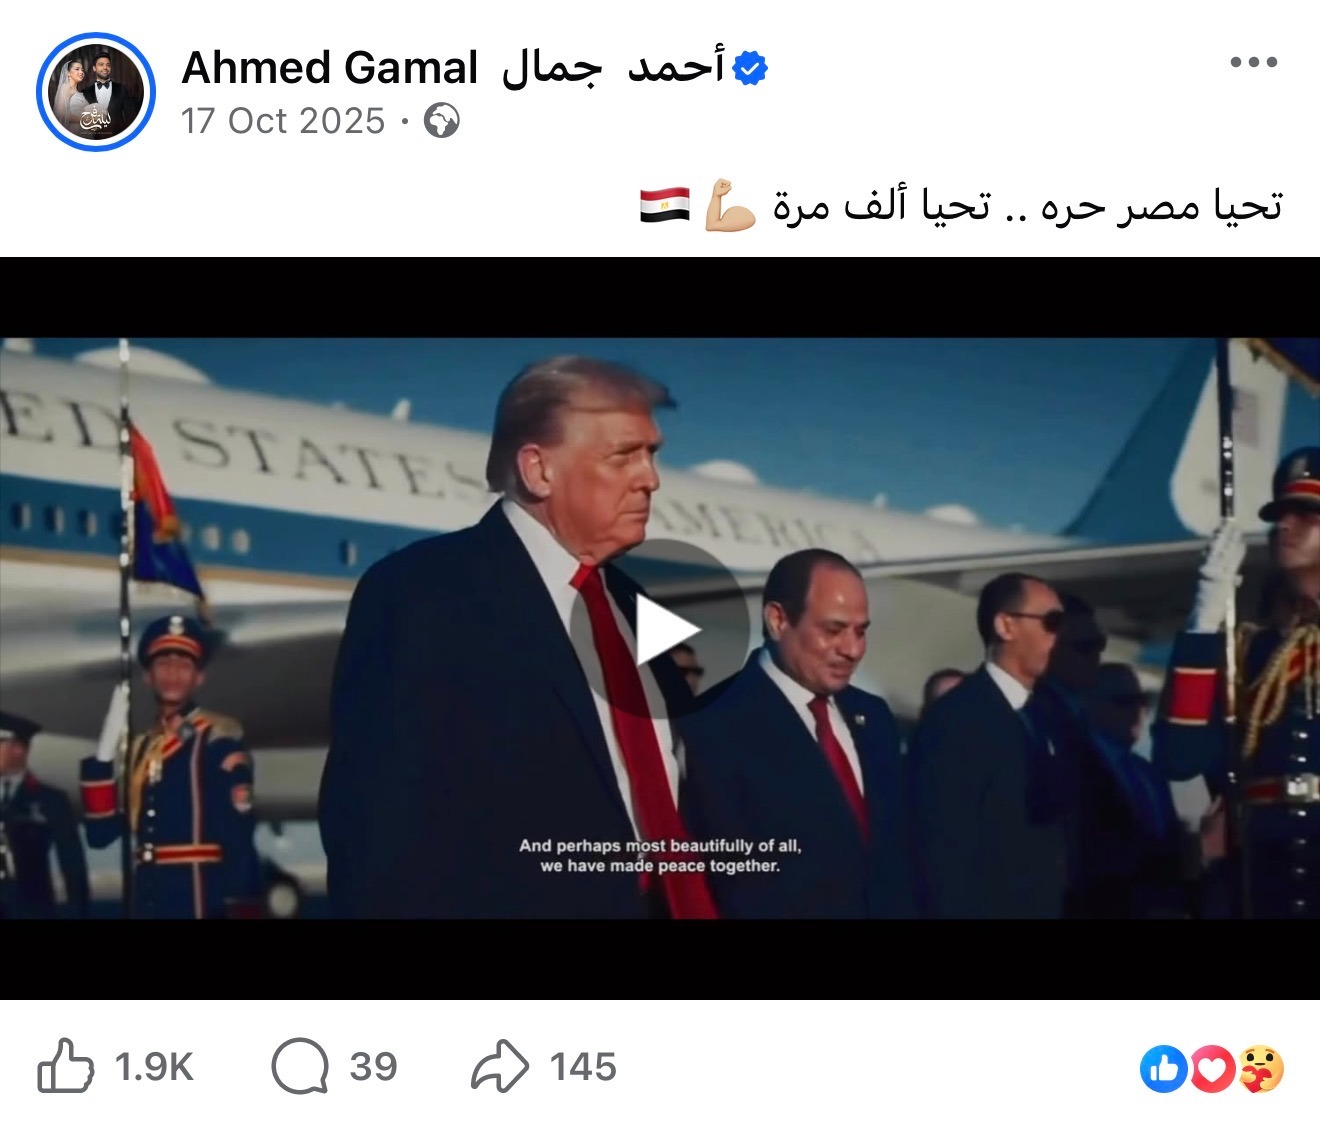Like the post with thumbs-up icon
Screen dimensions: 1320x1125
pos(66,1066)
